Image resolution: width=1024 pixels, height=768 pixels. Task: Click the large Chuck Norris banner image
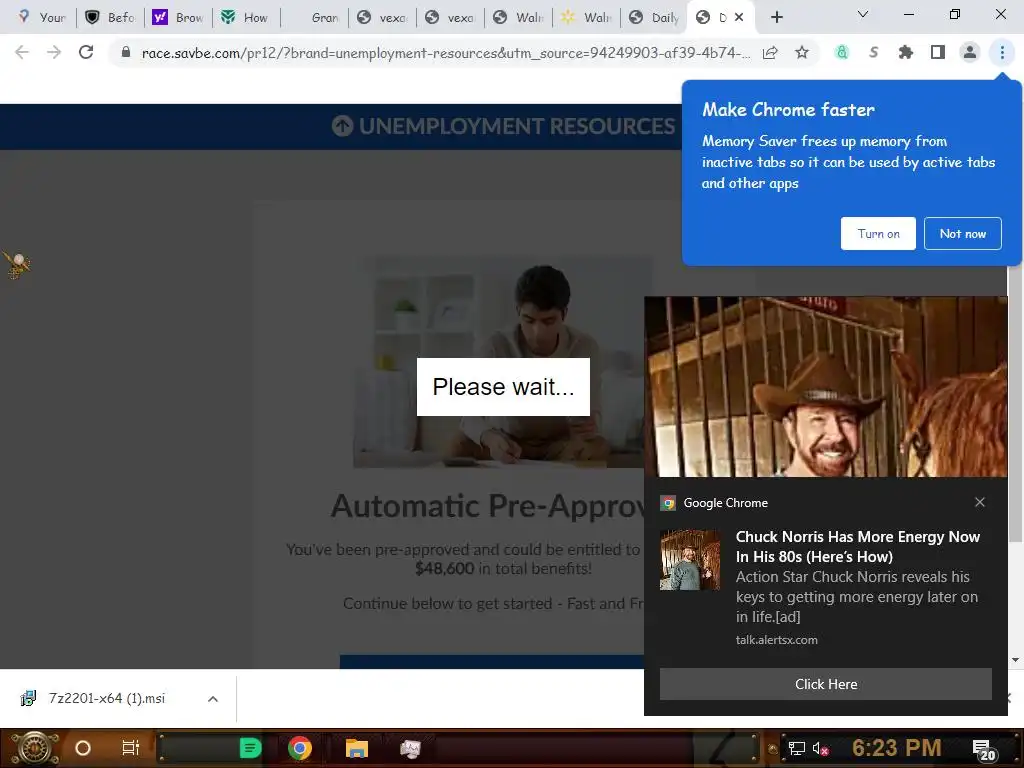[x=825, y=387]
